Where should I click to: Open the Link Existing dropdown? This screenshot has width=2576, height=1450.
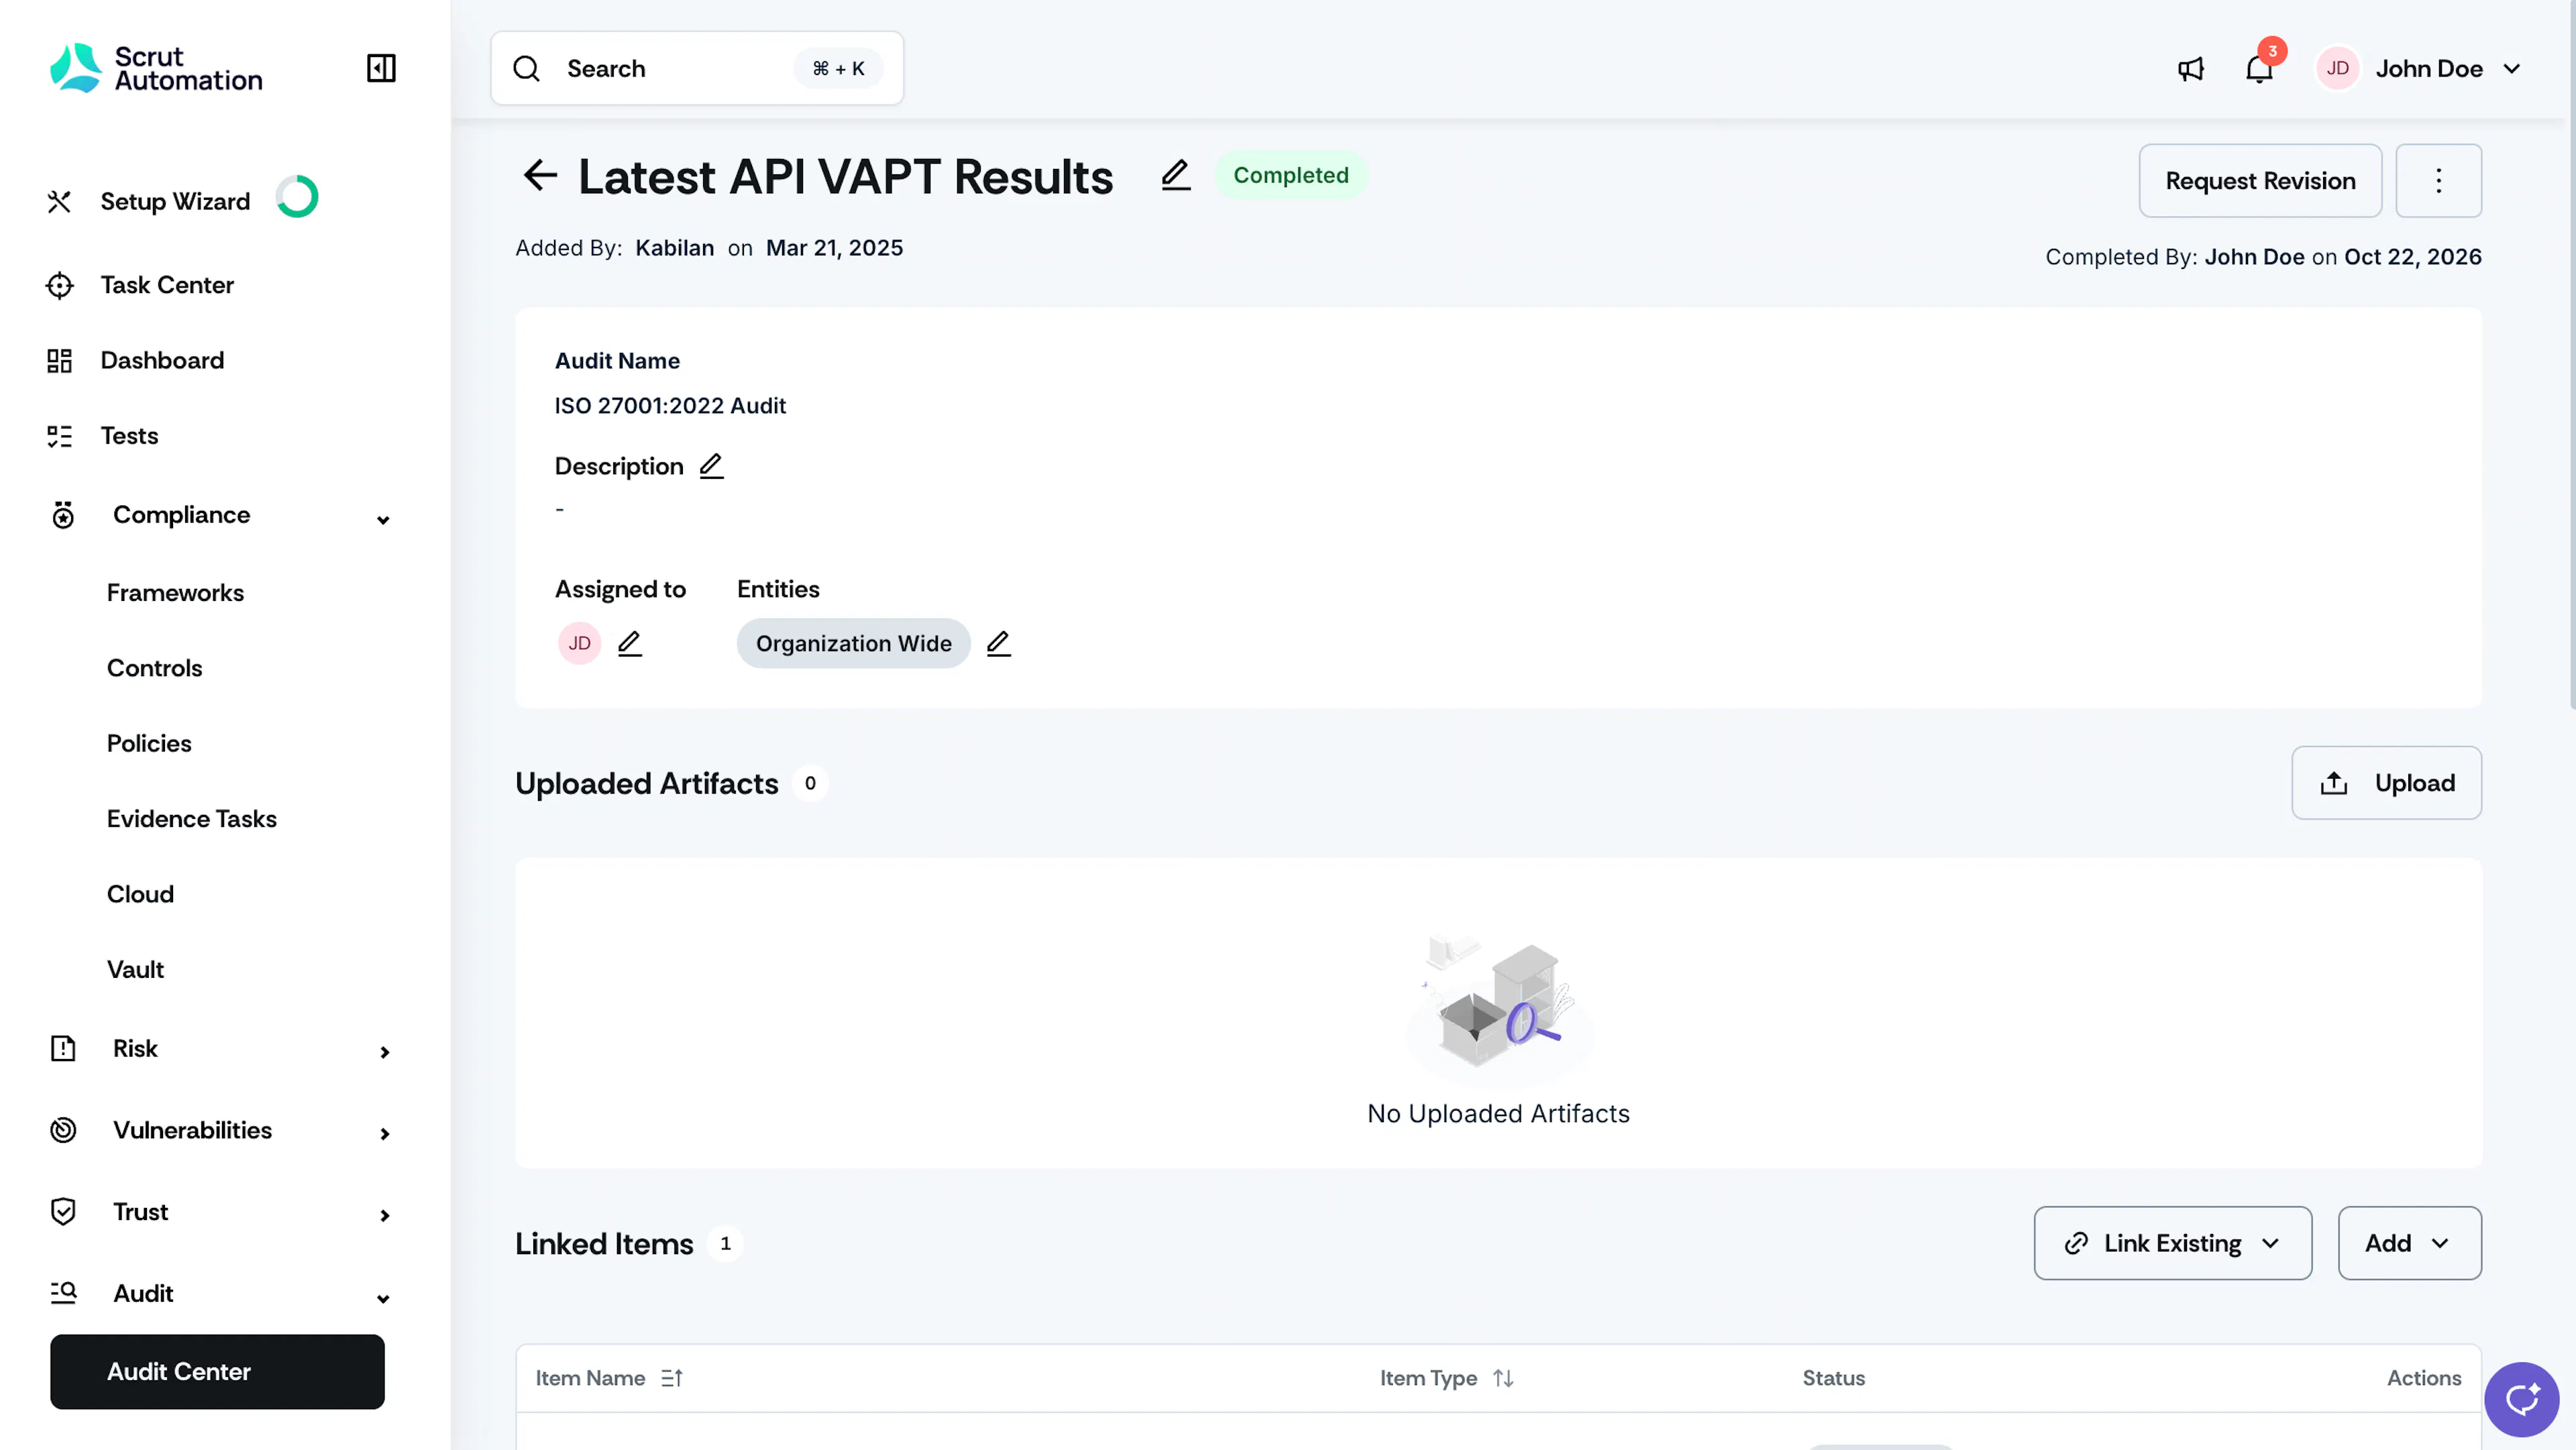[2172, 1243]
